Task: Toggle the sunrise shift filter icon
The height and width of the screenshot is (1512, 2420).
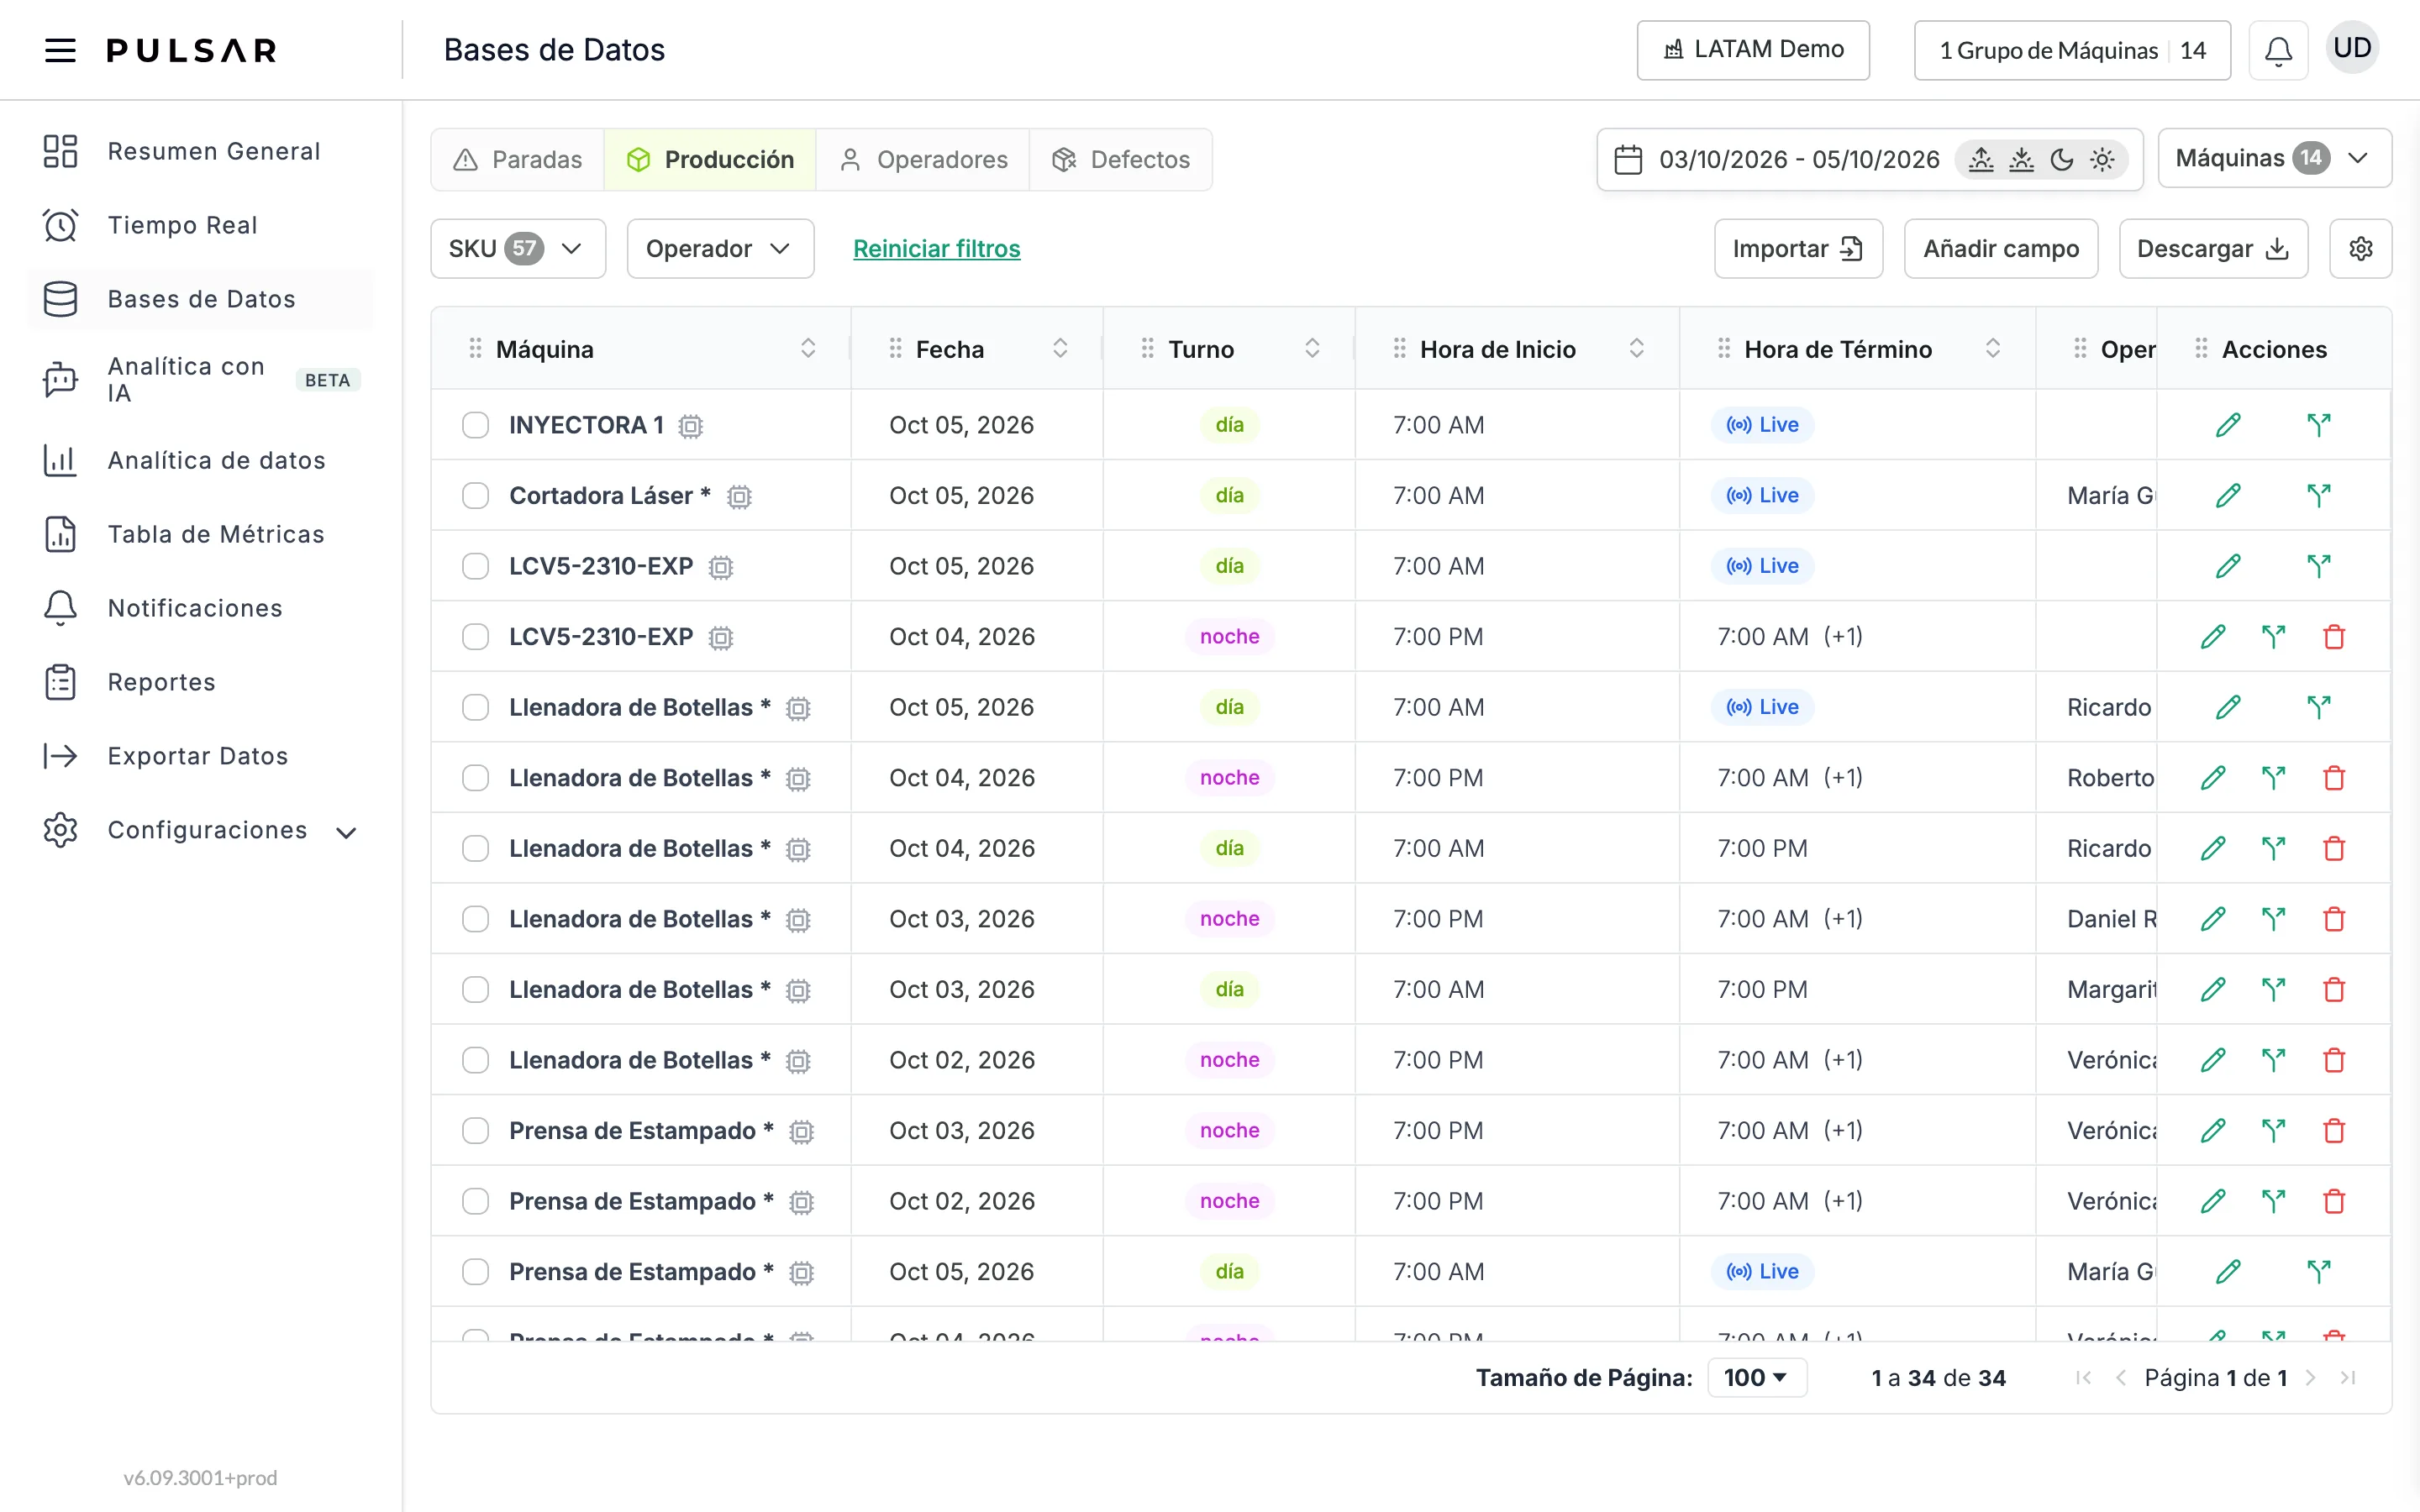Action: (1981, 159)
